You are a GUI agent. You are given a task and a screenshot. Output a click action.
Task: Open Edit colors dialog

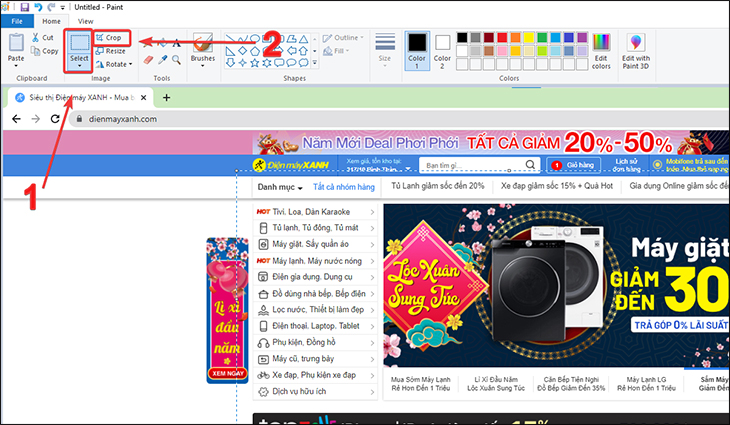coord(601,51)
